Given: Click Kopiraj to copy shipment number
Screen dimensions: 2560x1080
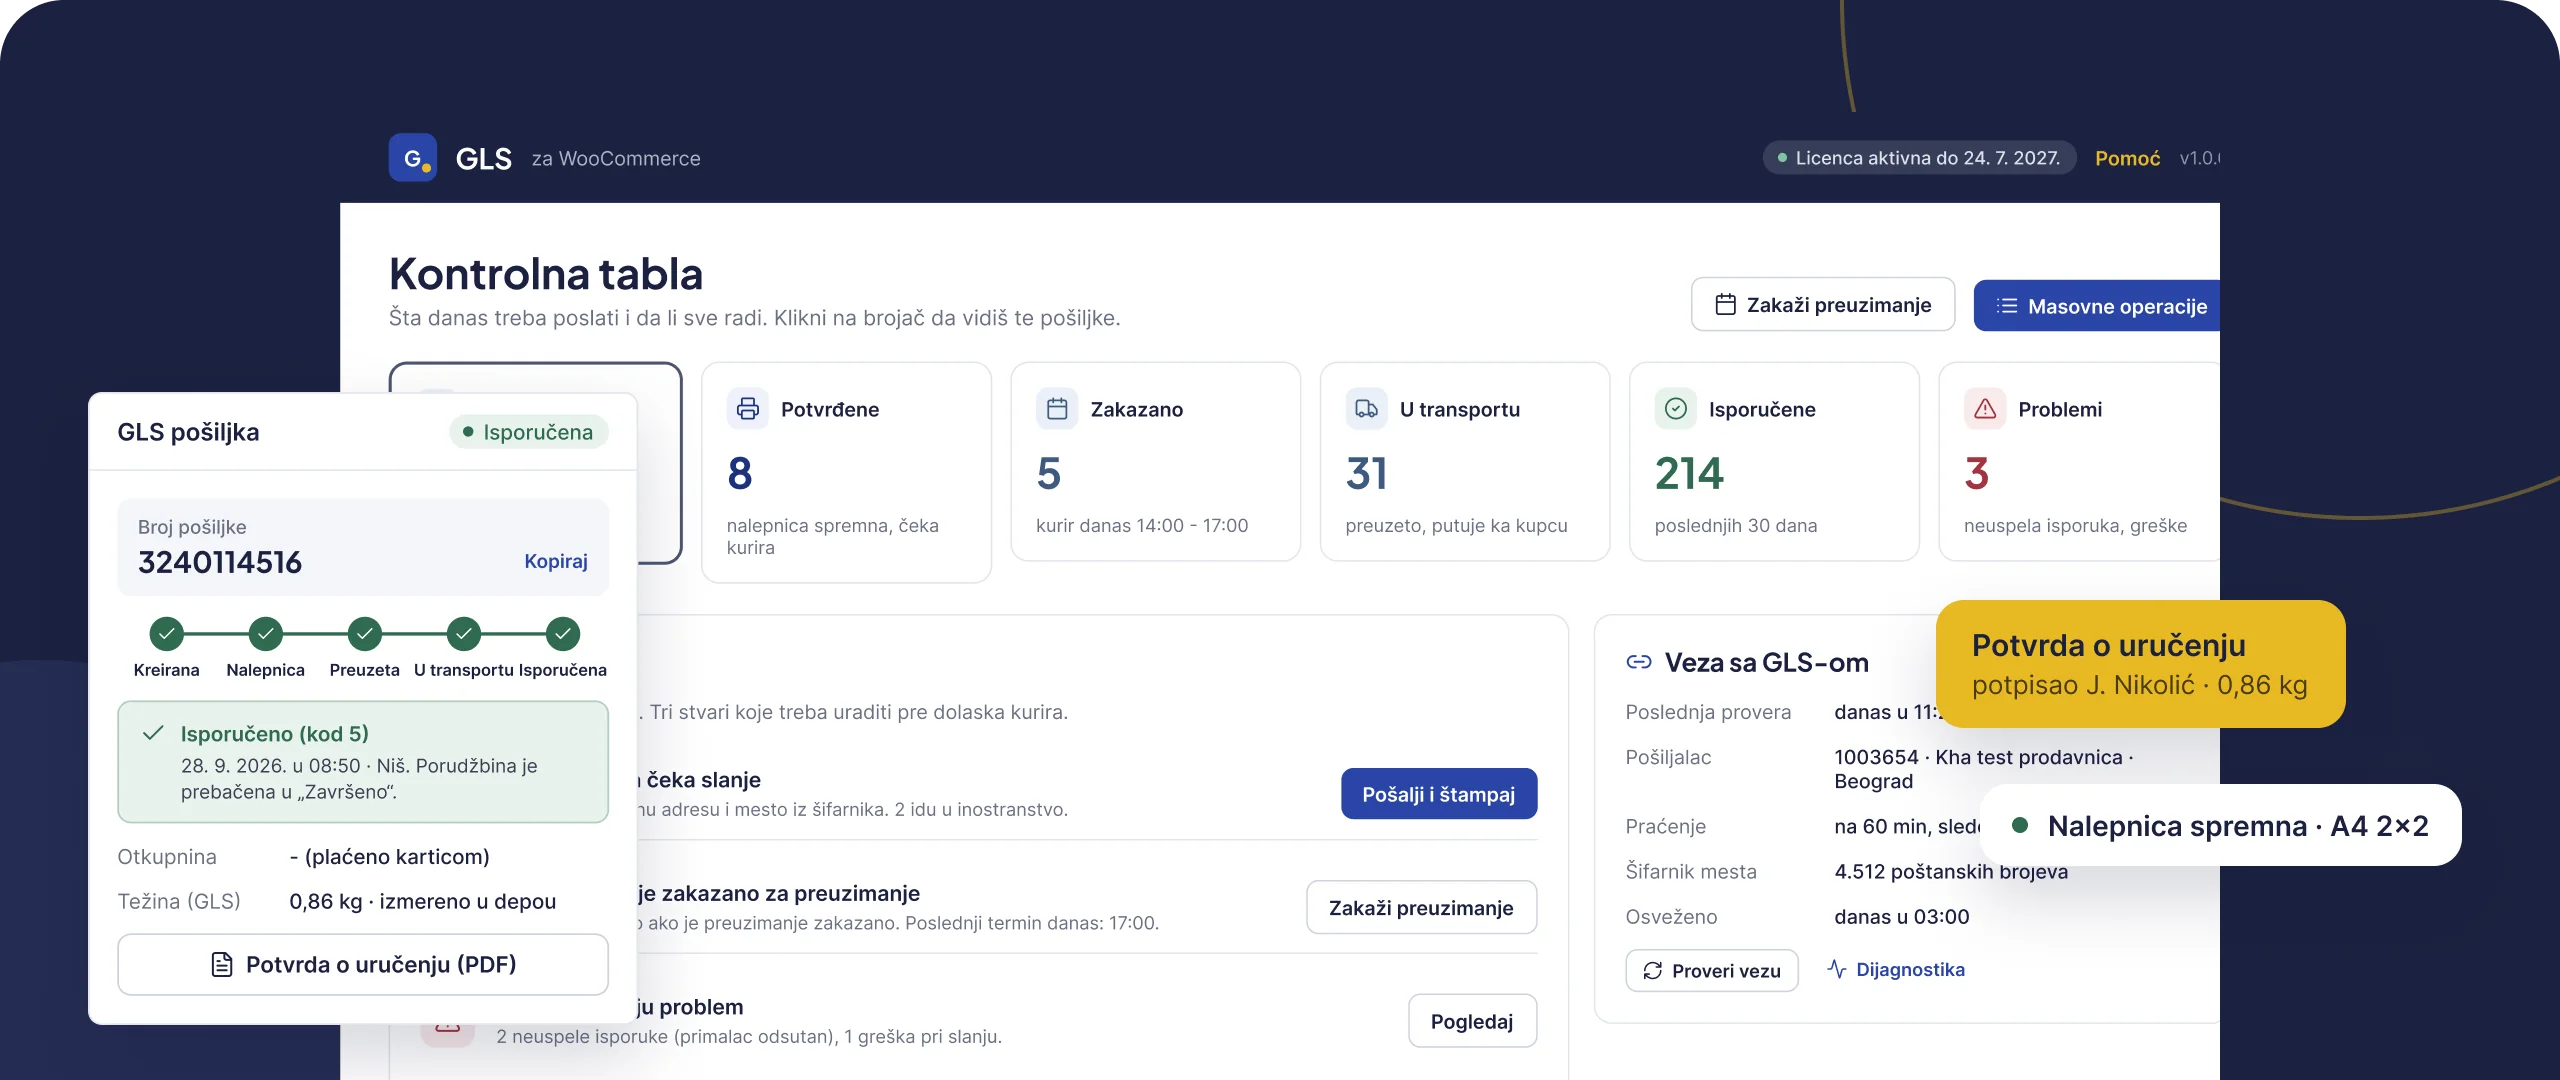Looking at the screenshot, I should click(556, 561).
